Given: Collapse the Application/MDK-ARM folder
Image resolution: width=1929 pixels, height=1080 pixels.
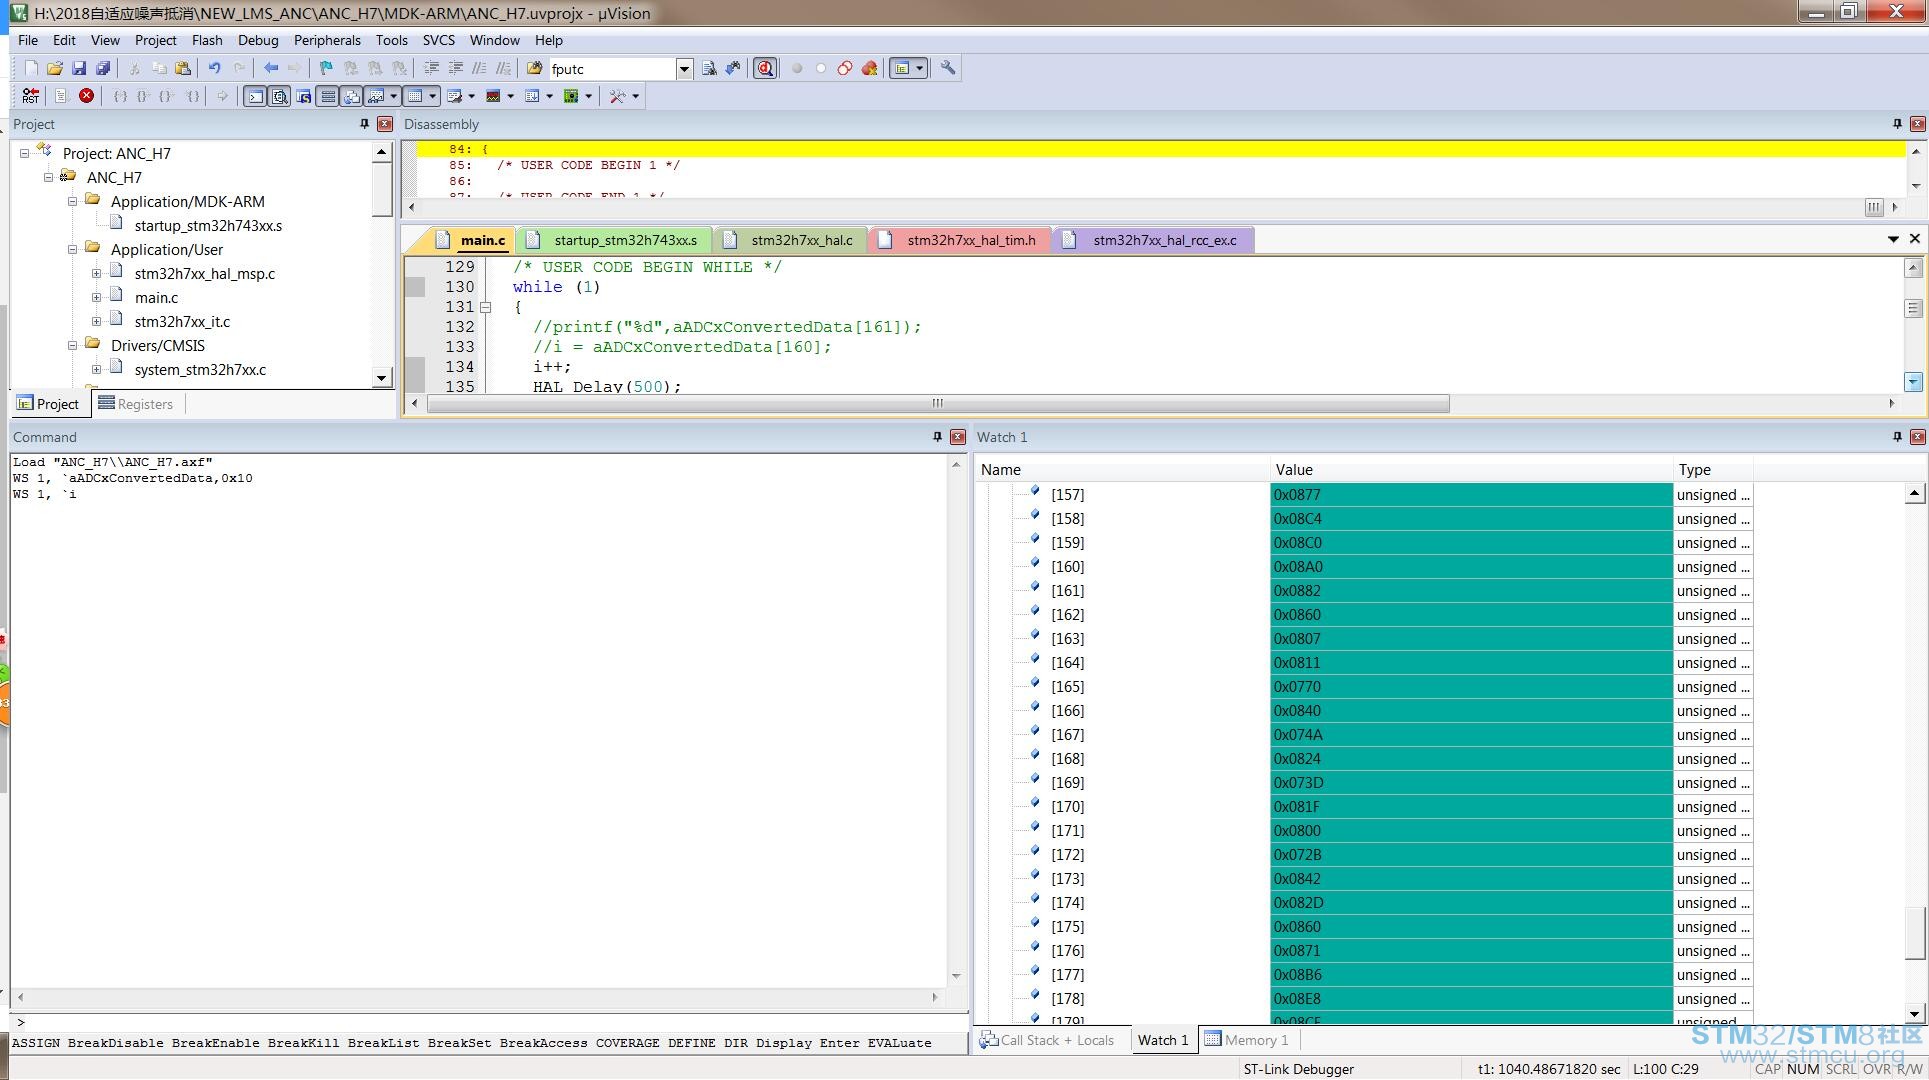Looking at the screenshot, I should 73,201.
